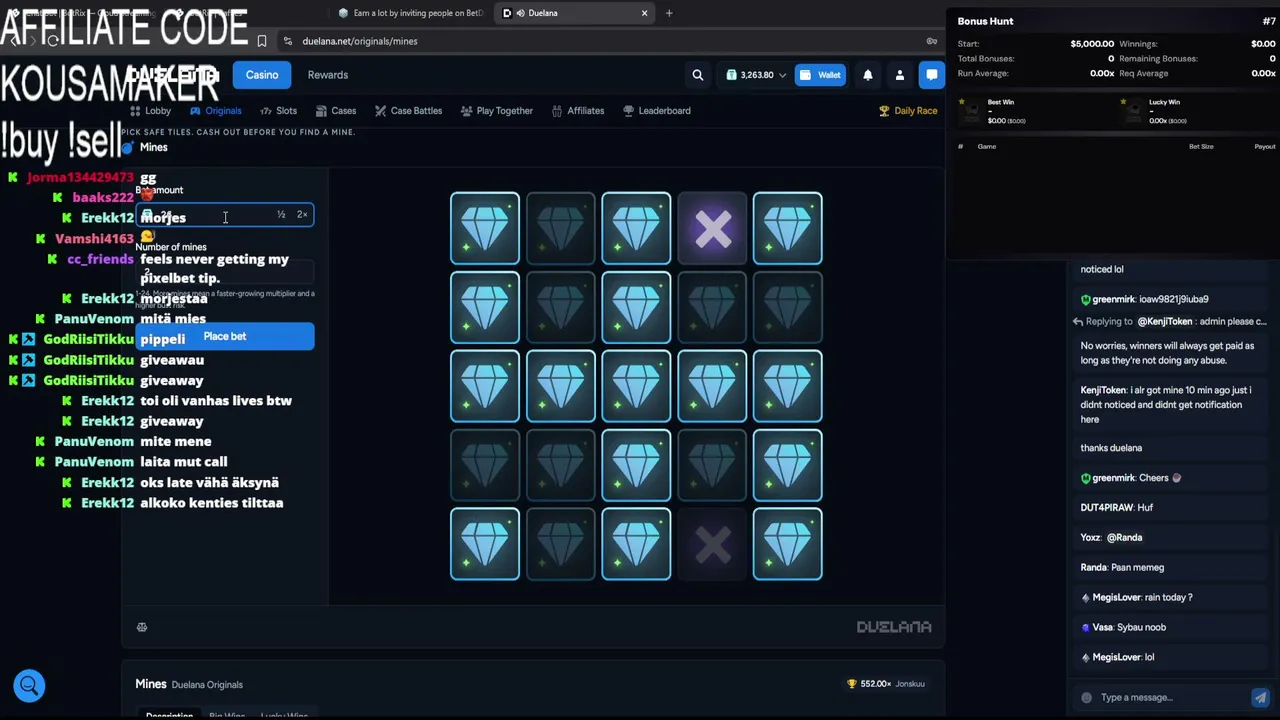Send the chat message with the arrow button
Screen dimensions: 1280x720
pos(1260,697)
